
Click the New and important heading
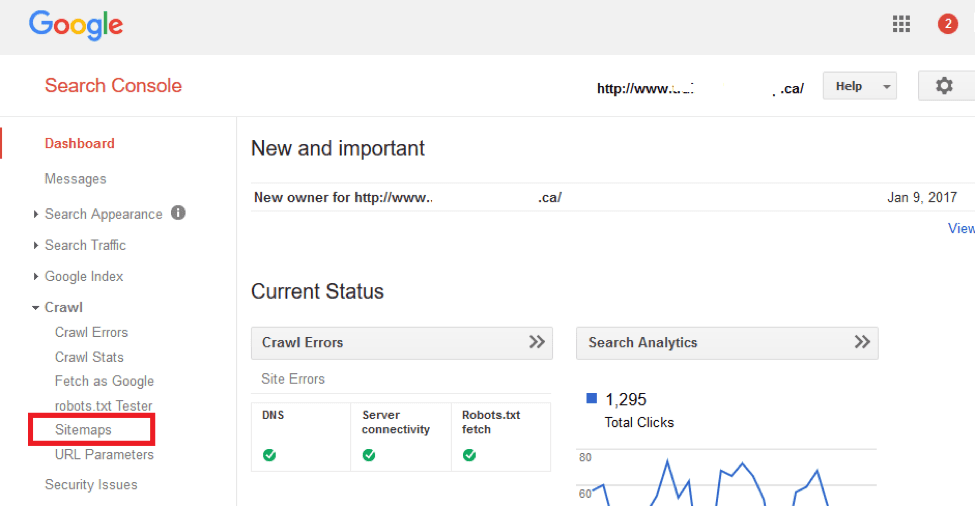point(338,149)
